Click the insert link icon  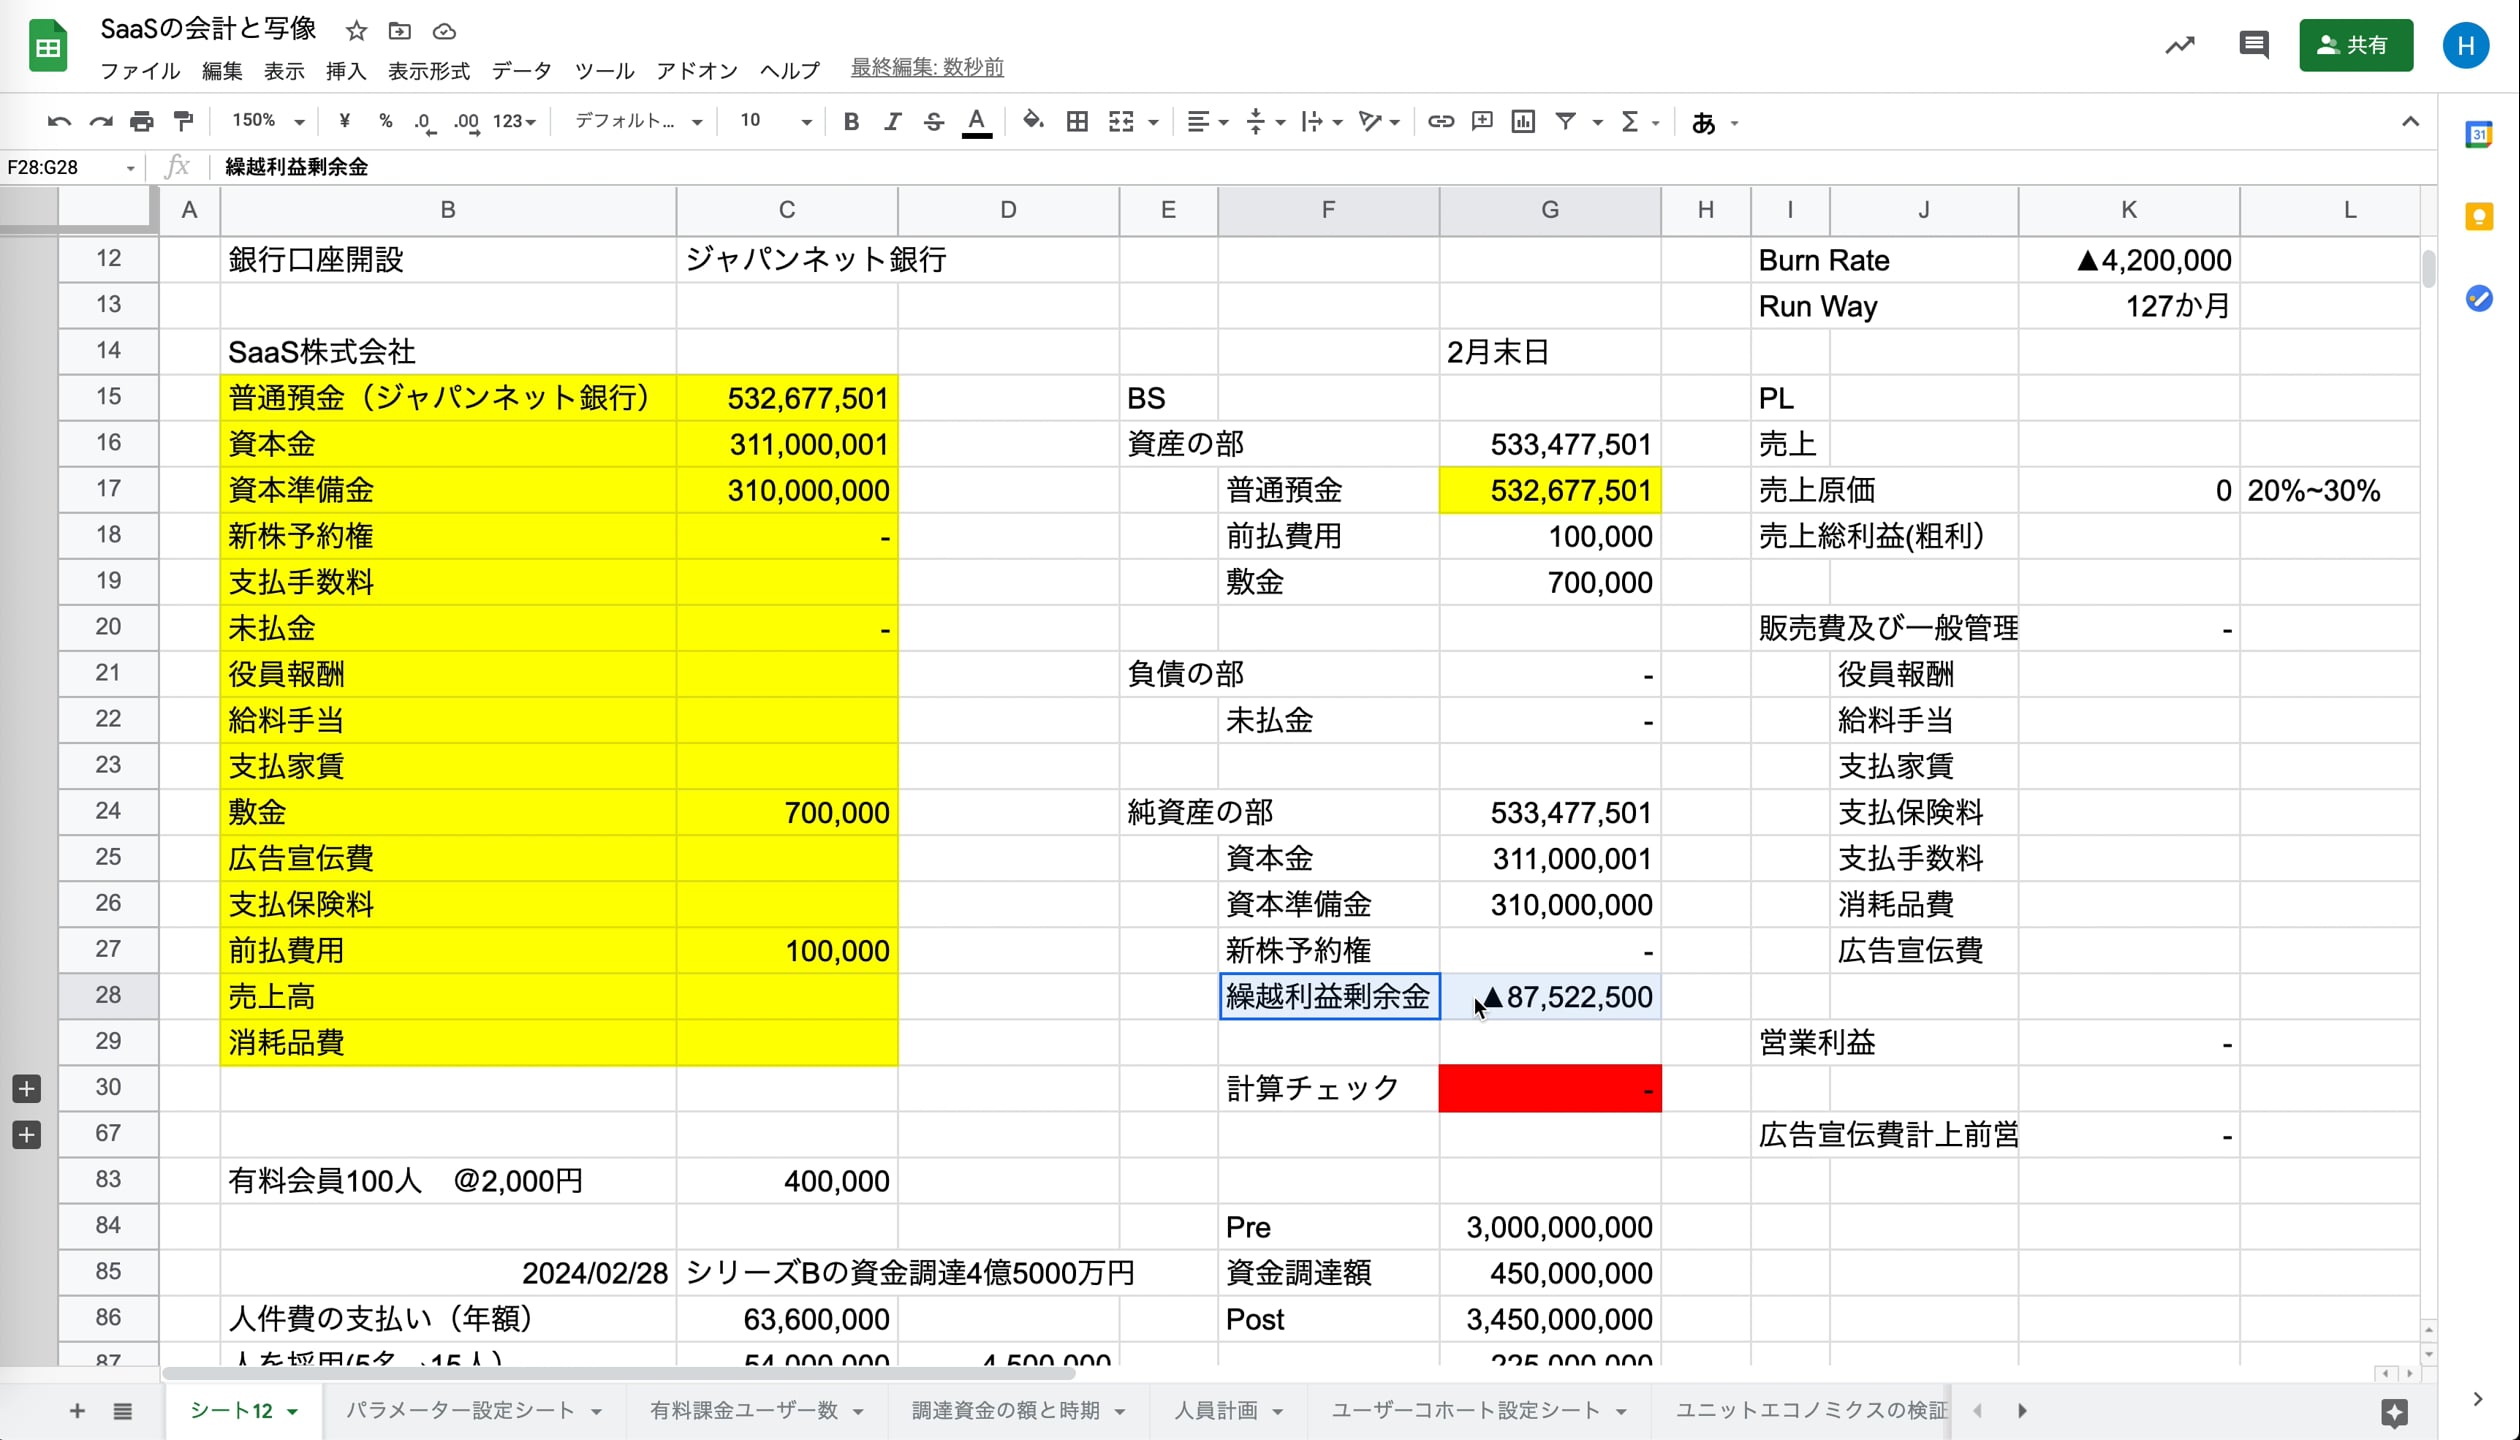click(1440, 122)
